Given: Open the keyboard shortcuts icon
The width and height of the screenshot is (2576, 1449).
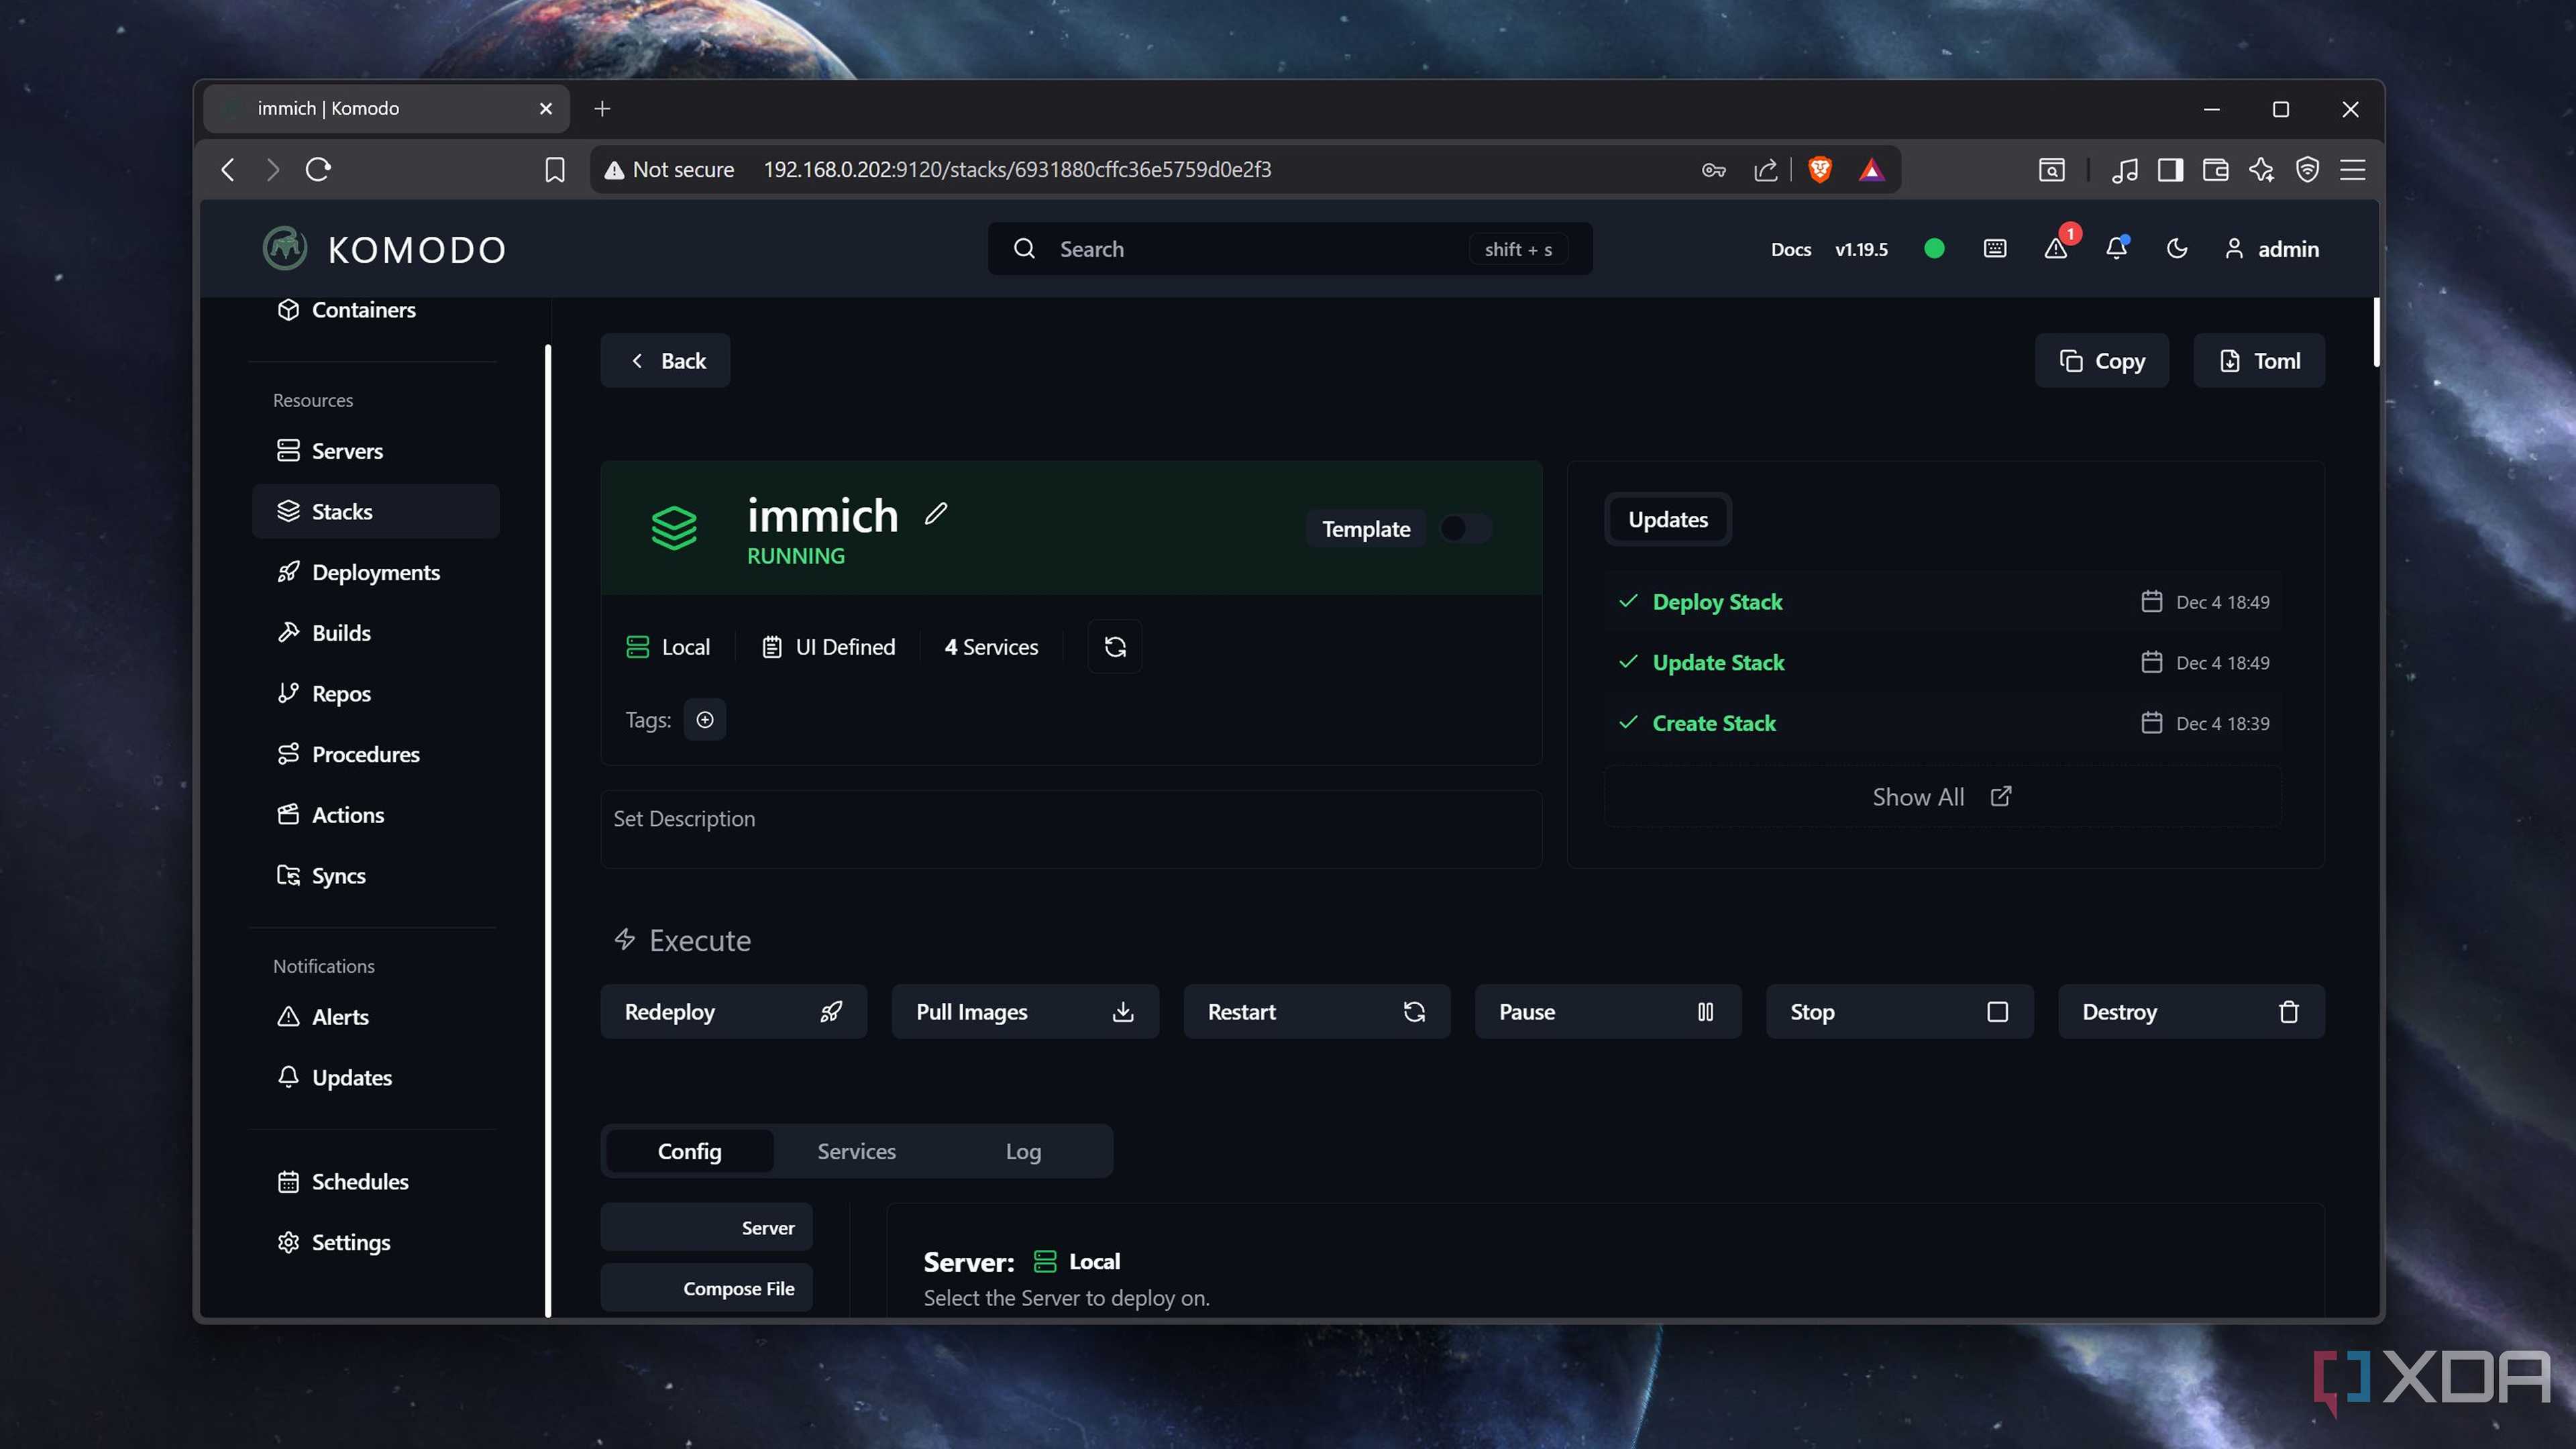Looking at the screenshot, I should pyautogui.click(x=1995, y=249).
